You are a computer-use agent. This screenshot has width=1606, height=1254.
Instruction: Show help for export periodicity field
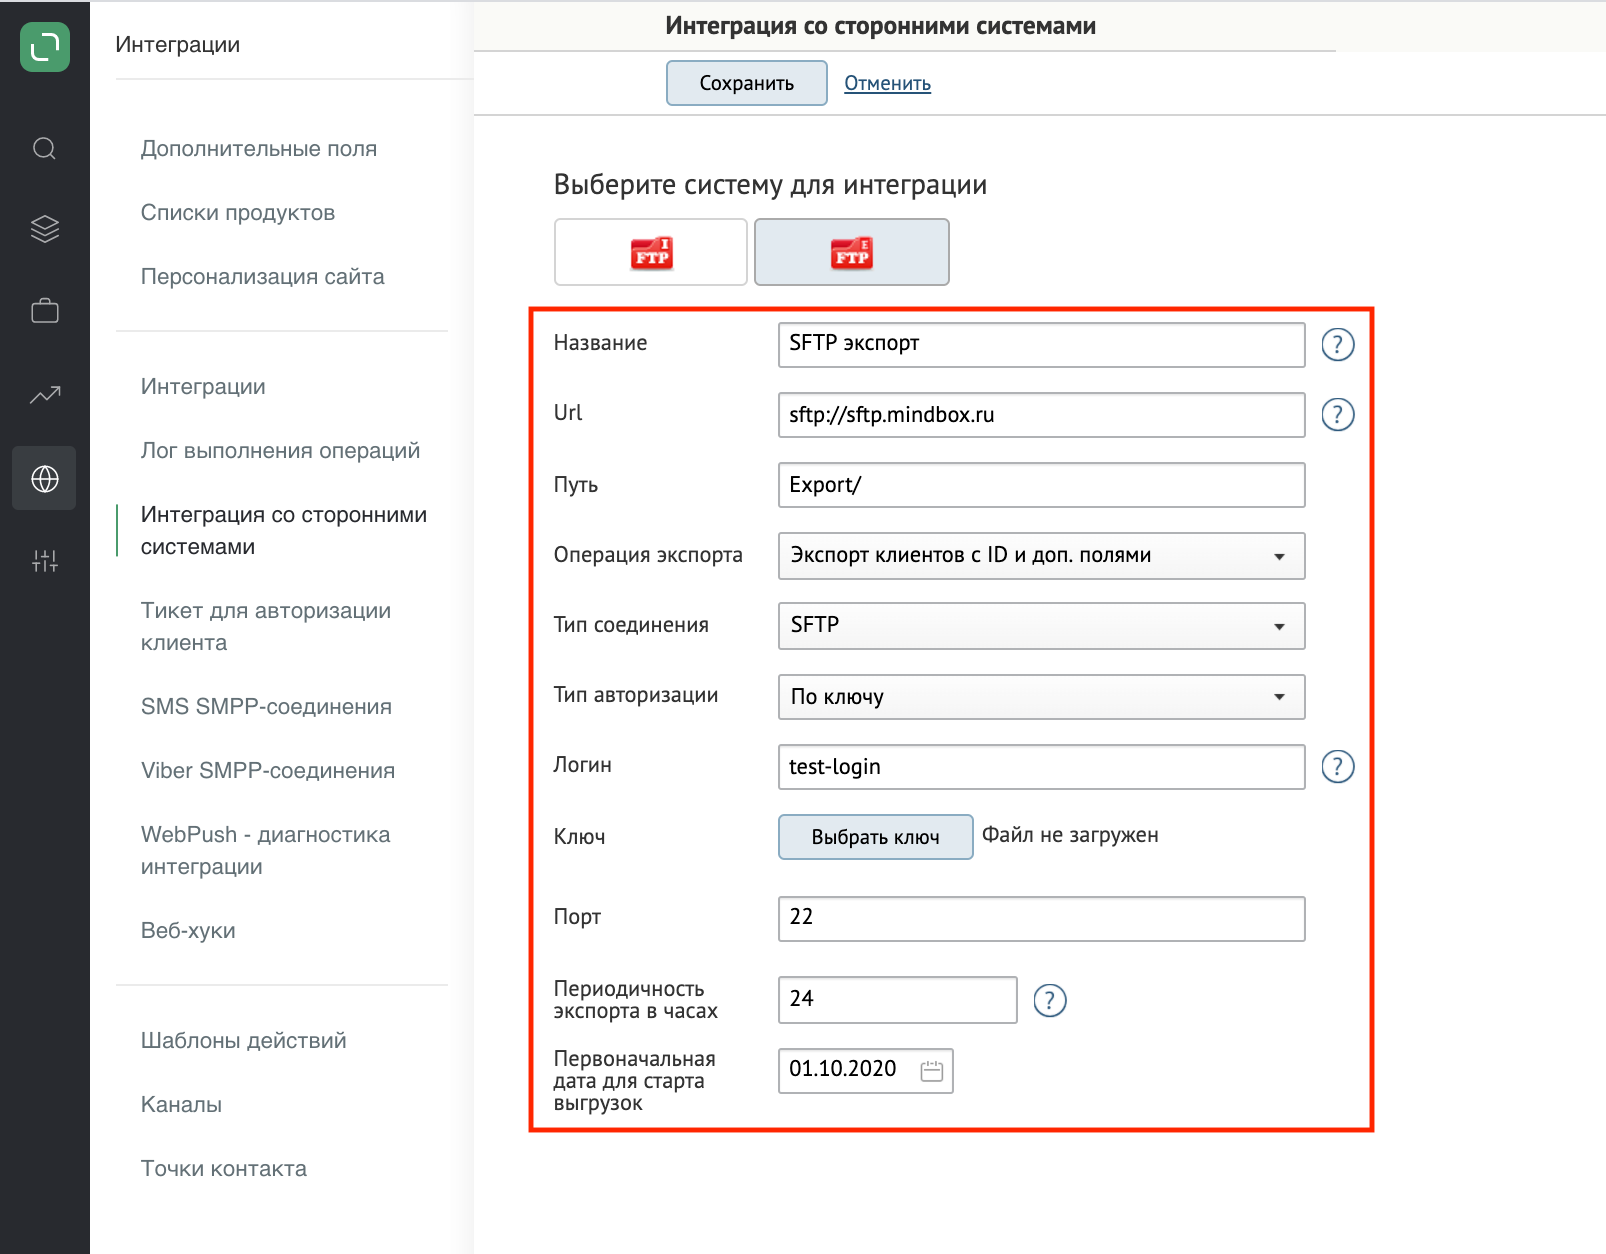point(1049,1001)
